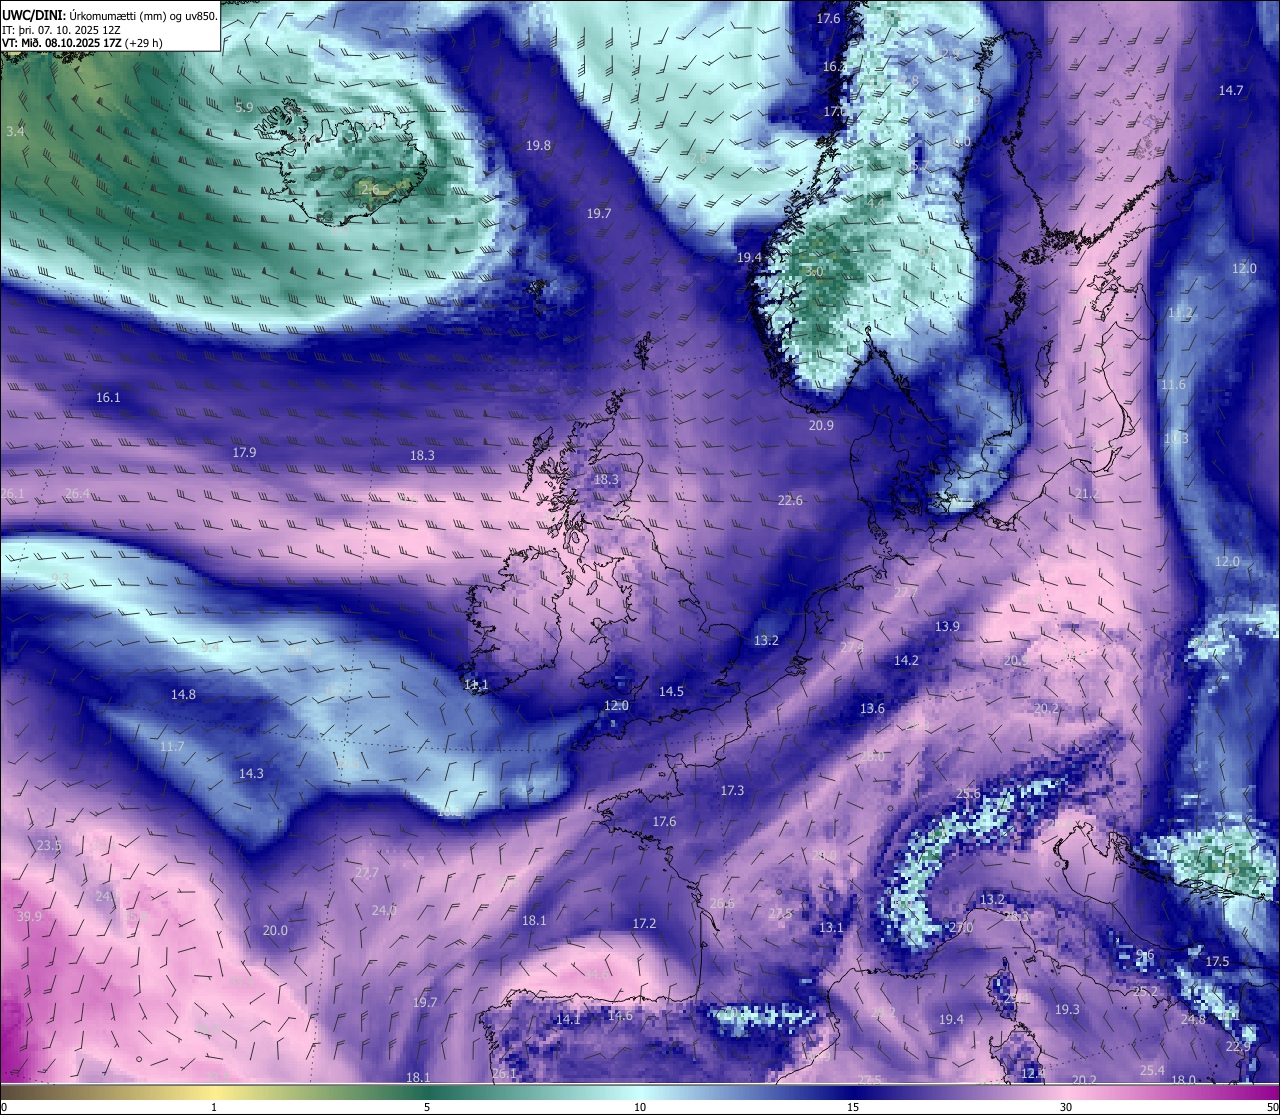
Task: Click the map value 20.9
Action: pos(821,426)
